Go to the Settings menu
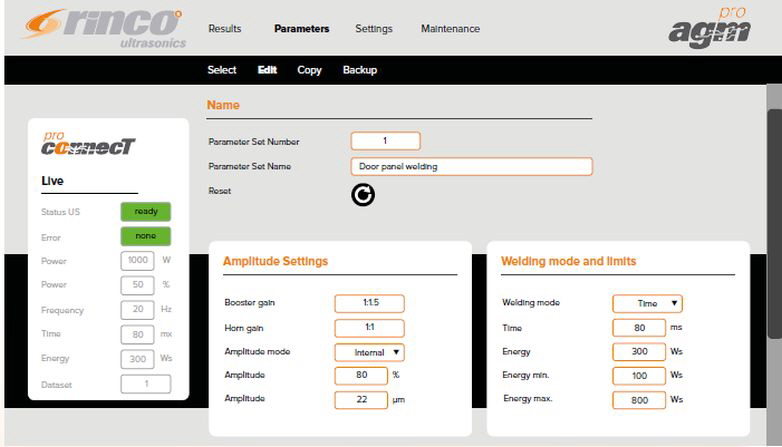 click(x=374, y=29)
